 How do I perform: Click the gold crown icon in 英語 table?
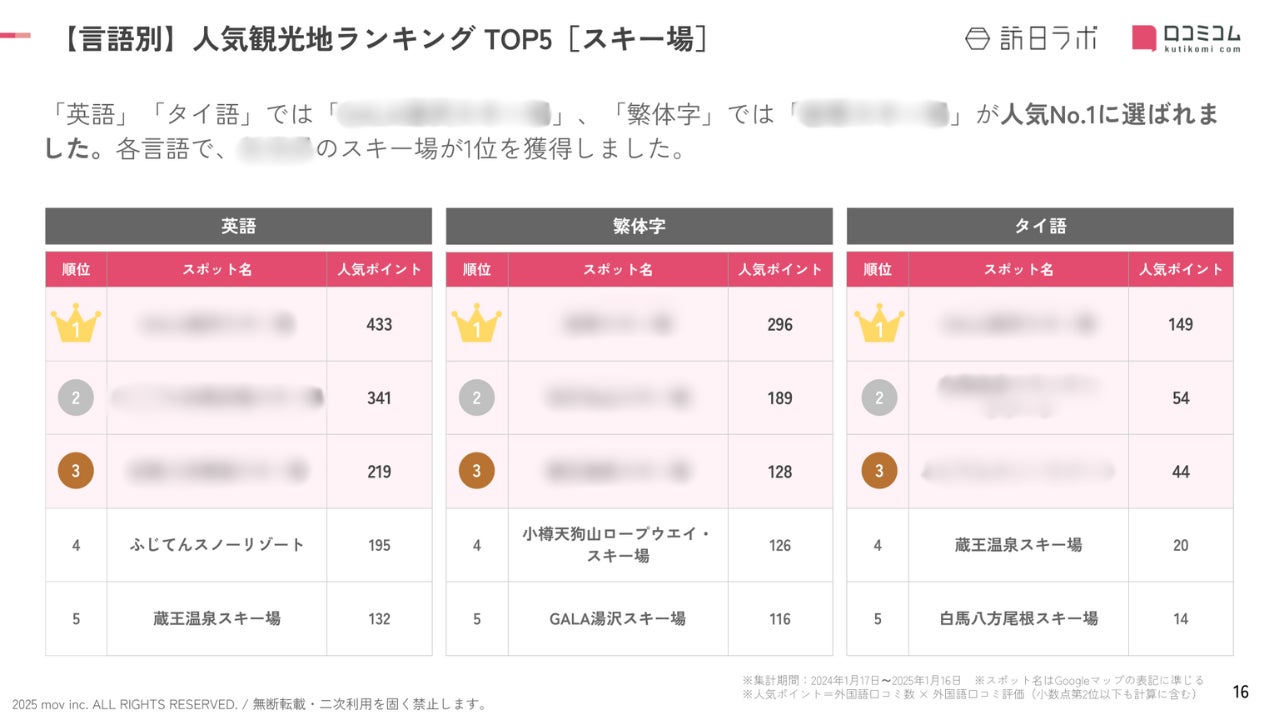pos(76,324)
